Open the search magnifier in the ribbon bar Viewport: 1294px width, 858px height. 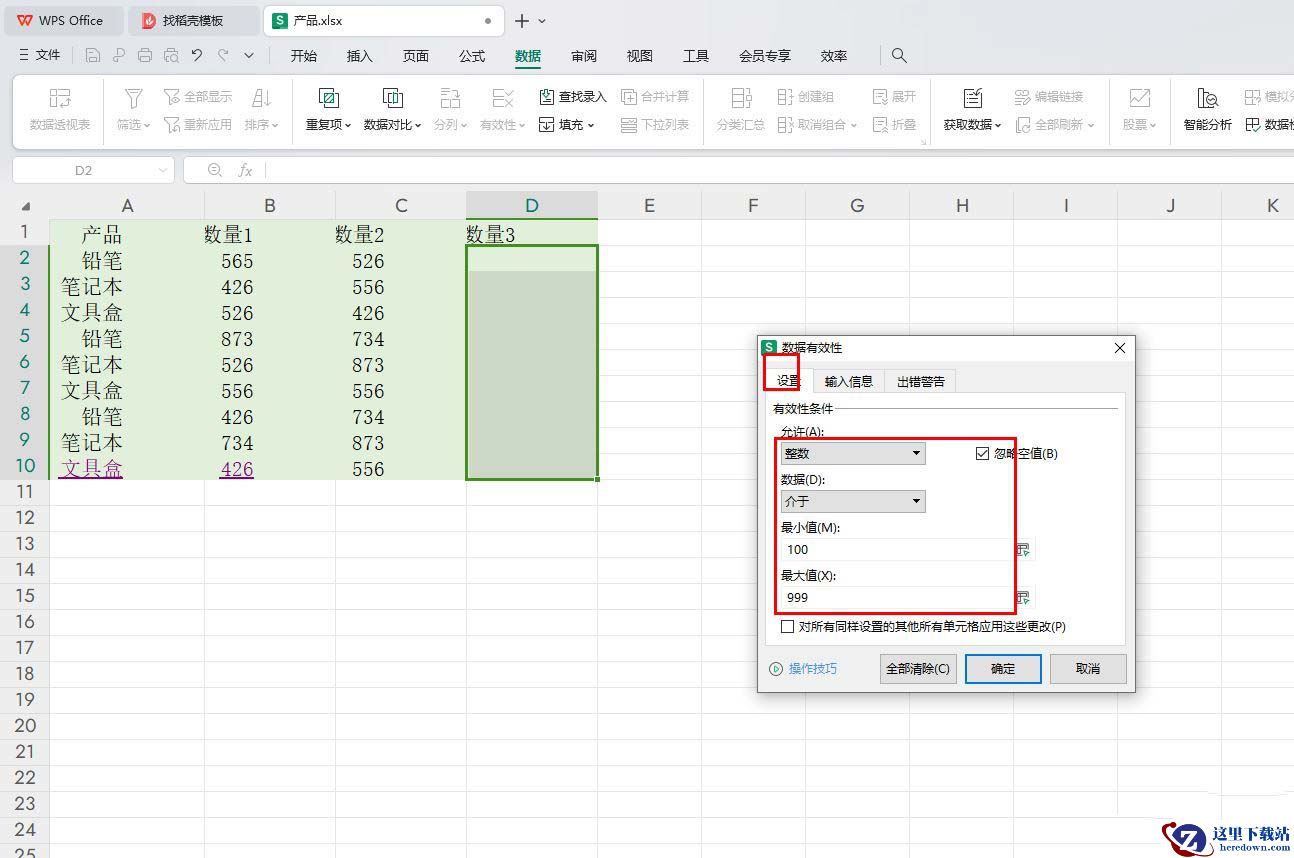(x=899, y=56)
